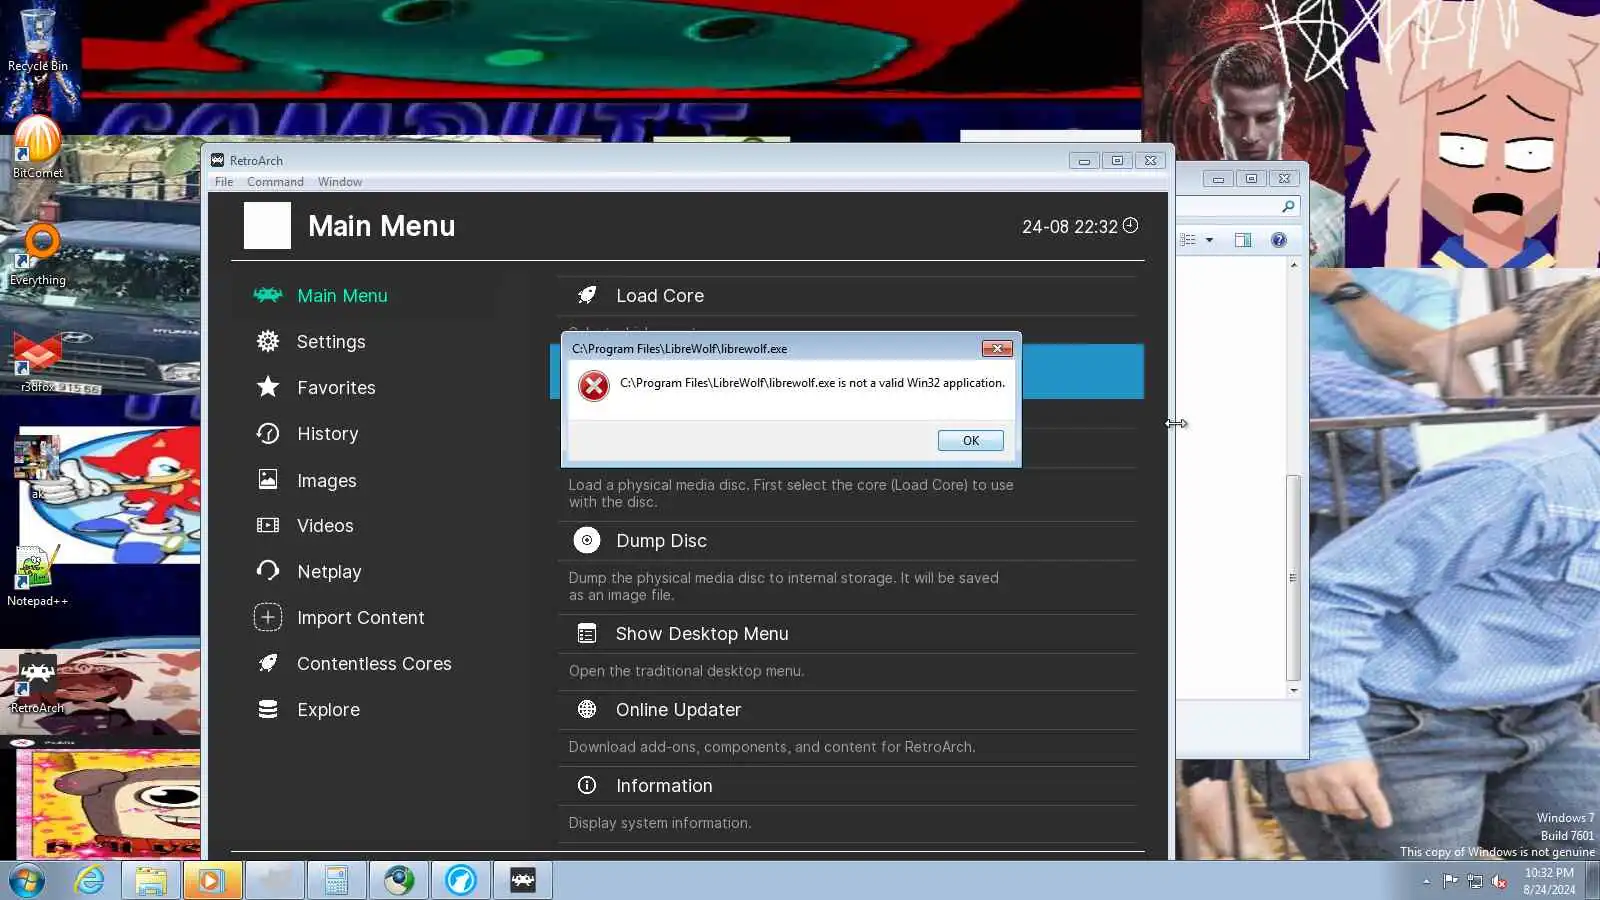Show hidden system tray icons
Viewport: 1600px width, 900px height.
click(1426, 881)
